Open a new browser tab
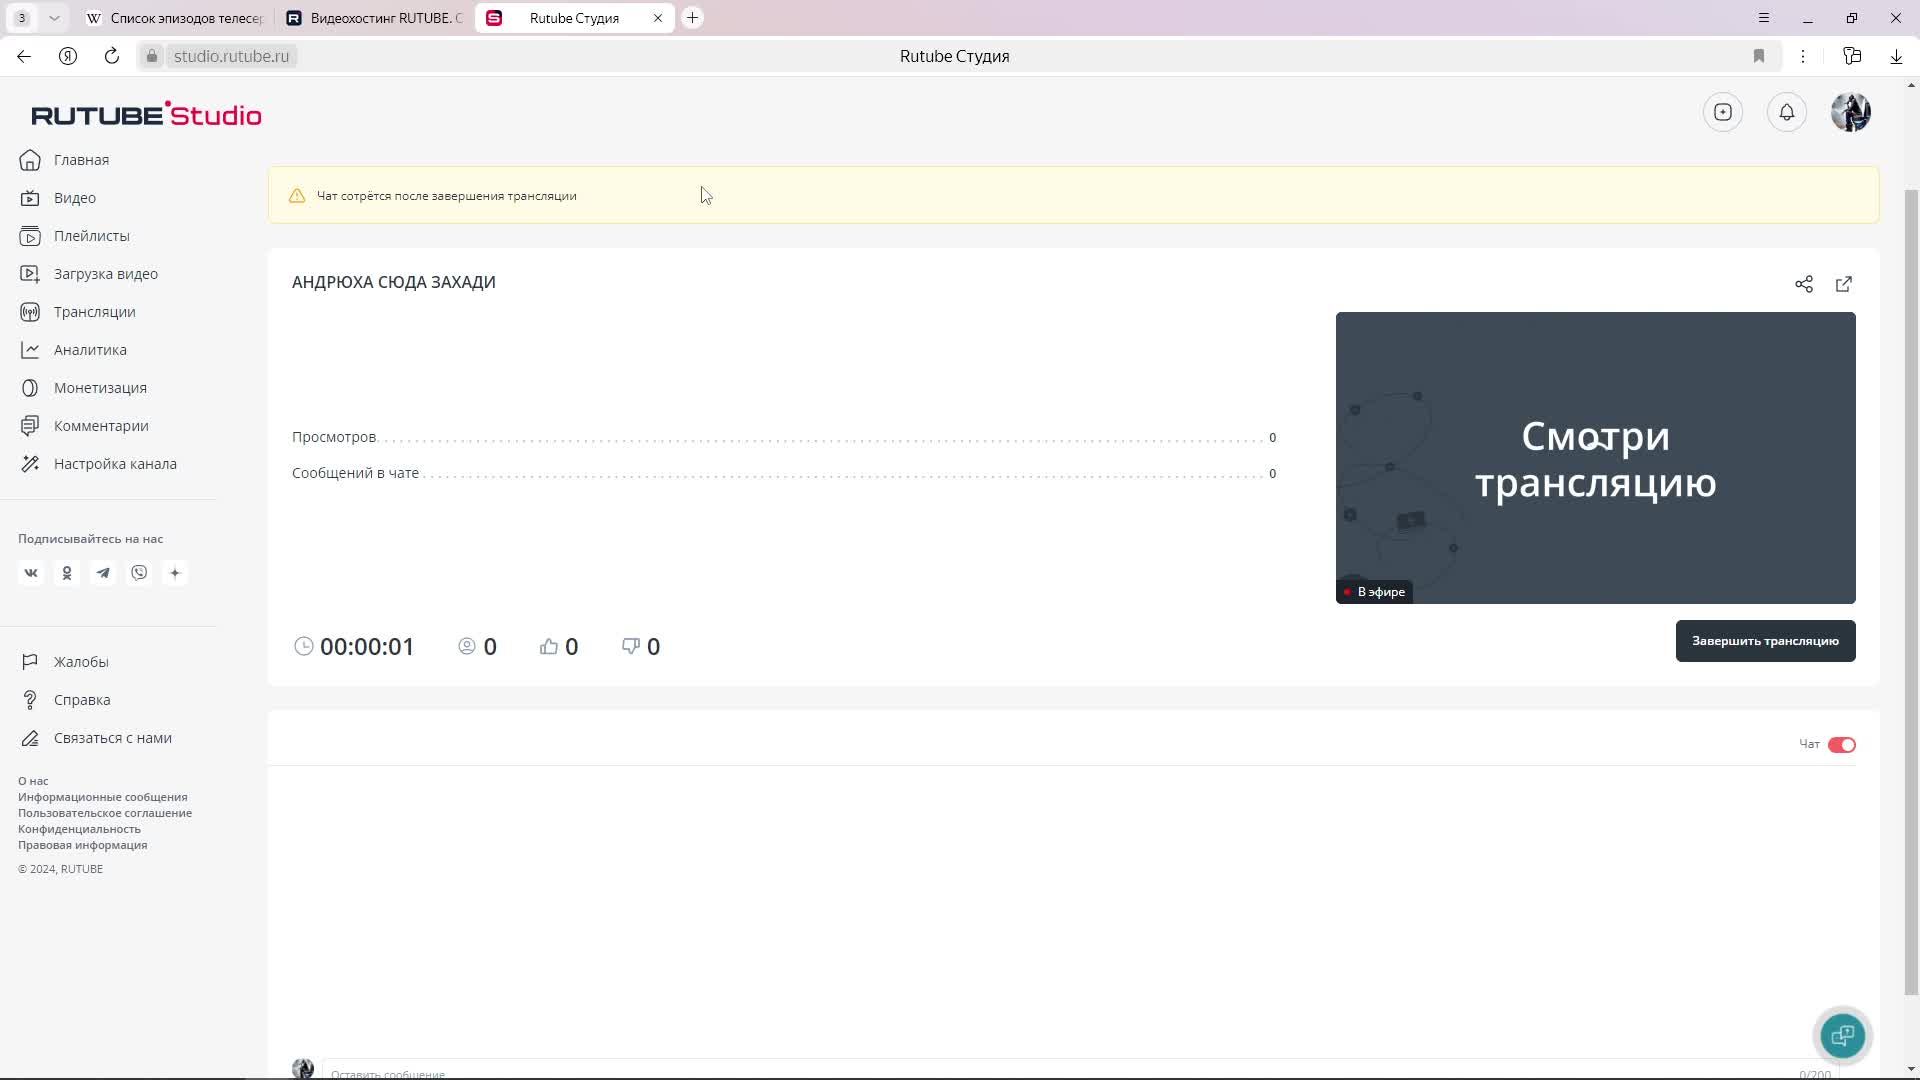This screenshot has height=1080, width=1920. coord(692,18)
